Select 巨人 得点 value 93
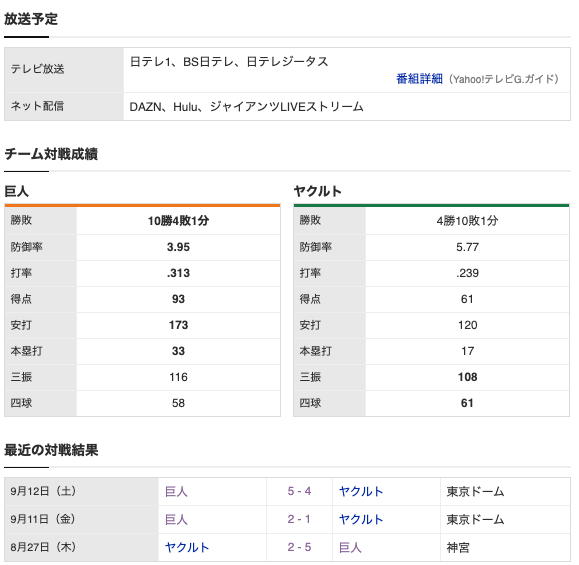The image size is (579, 565). tap(178, 299)
